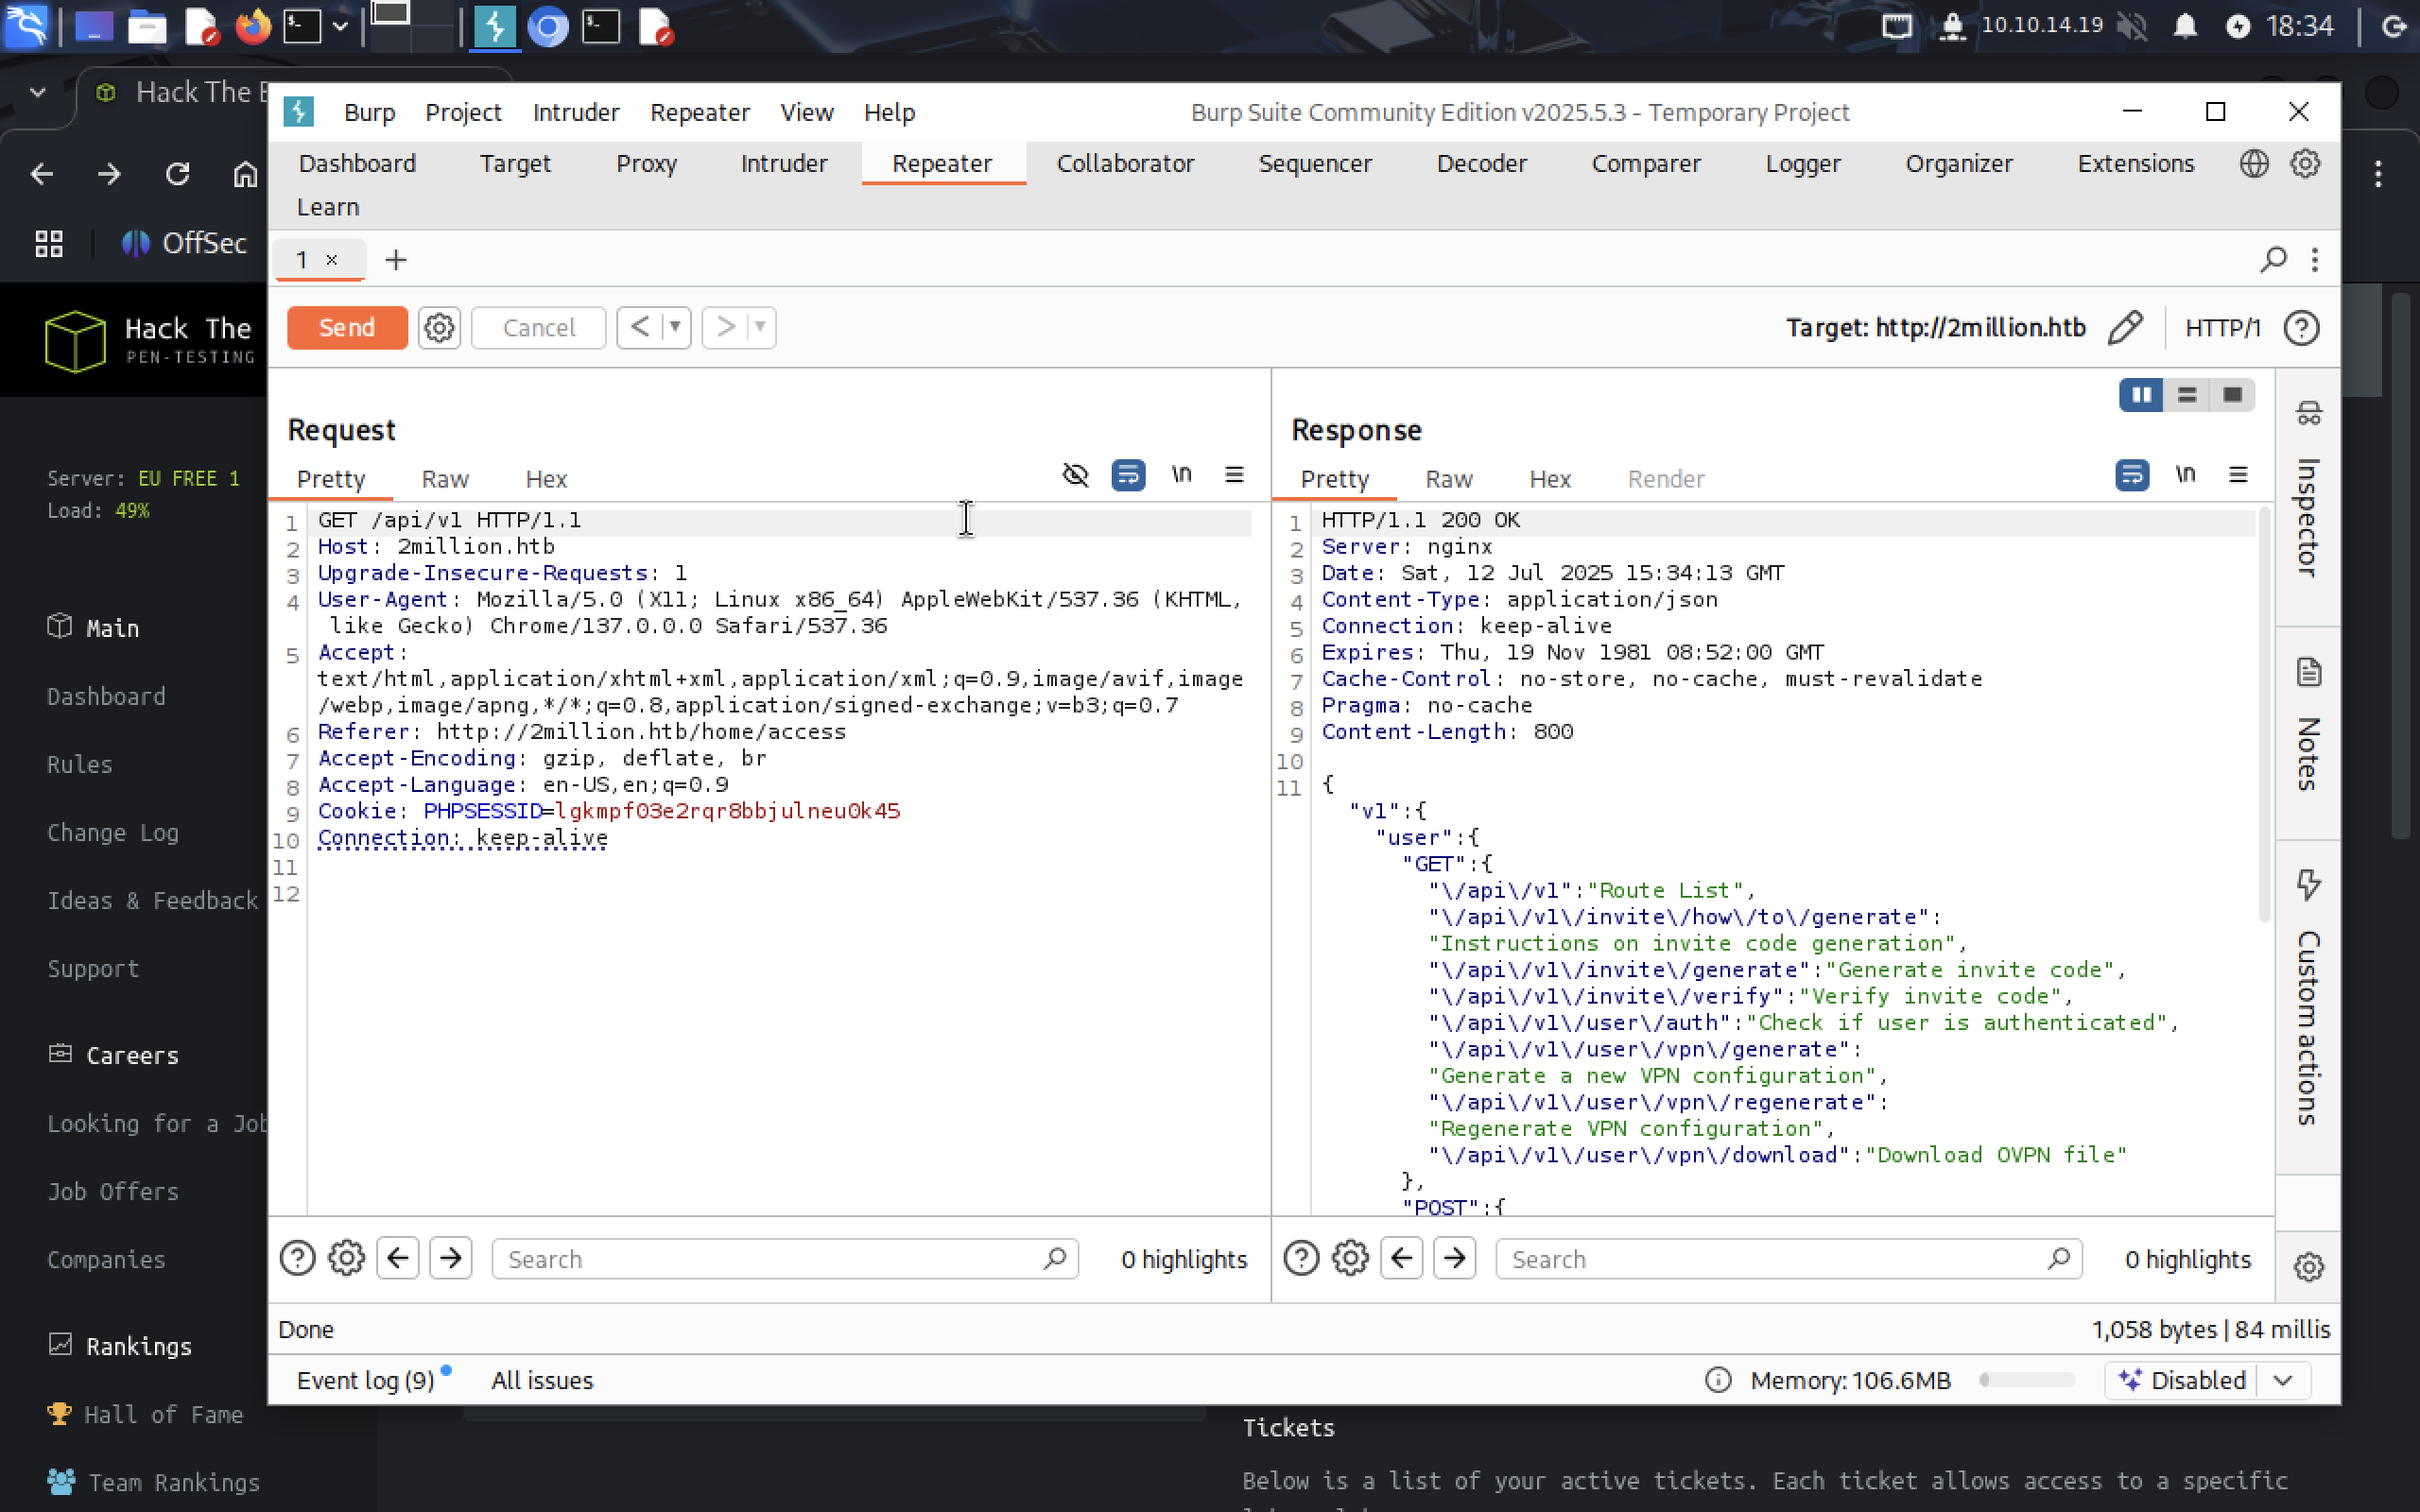Select combined tabbed layout view
Image resolution: width=2420 pixels, height=1512 pixels.
click(2232, 395)
